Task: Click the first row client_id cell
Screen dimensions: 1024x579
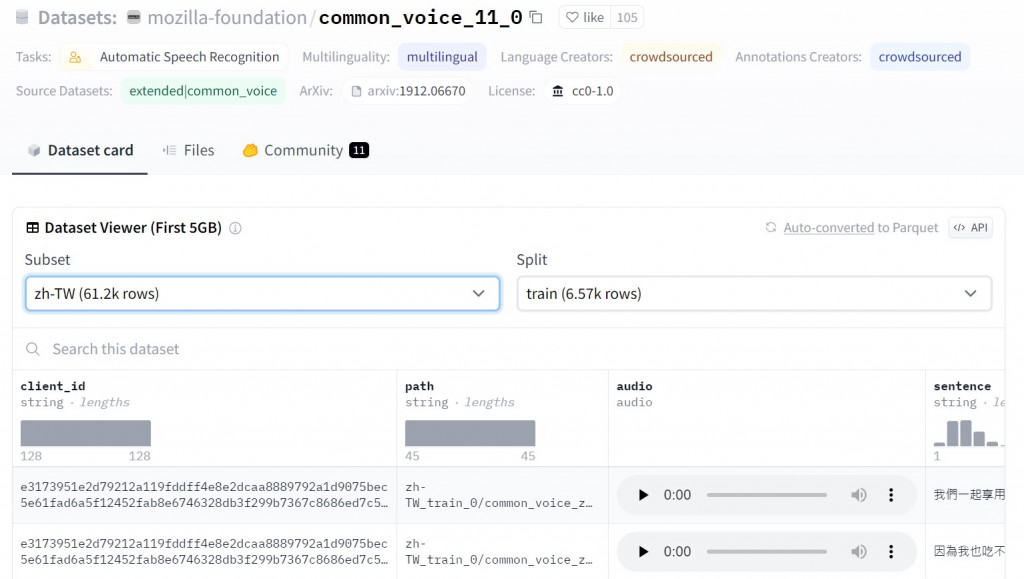Action: tap(204, 495)
